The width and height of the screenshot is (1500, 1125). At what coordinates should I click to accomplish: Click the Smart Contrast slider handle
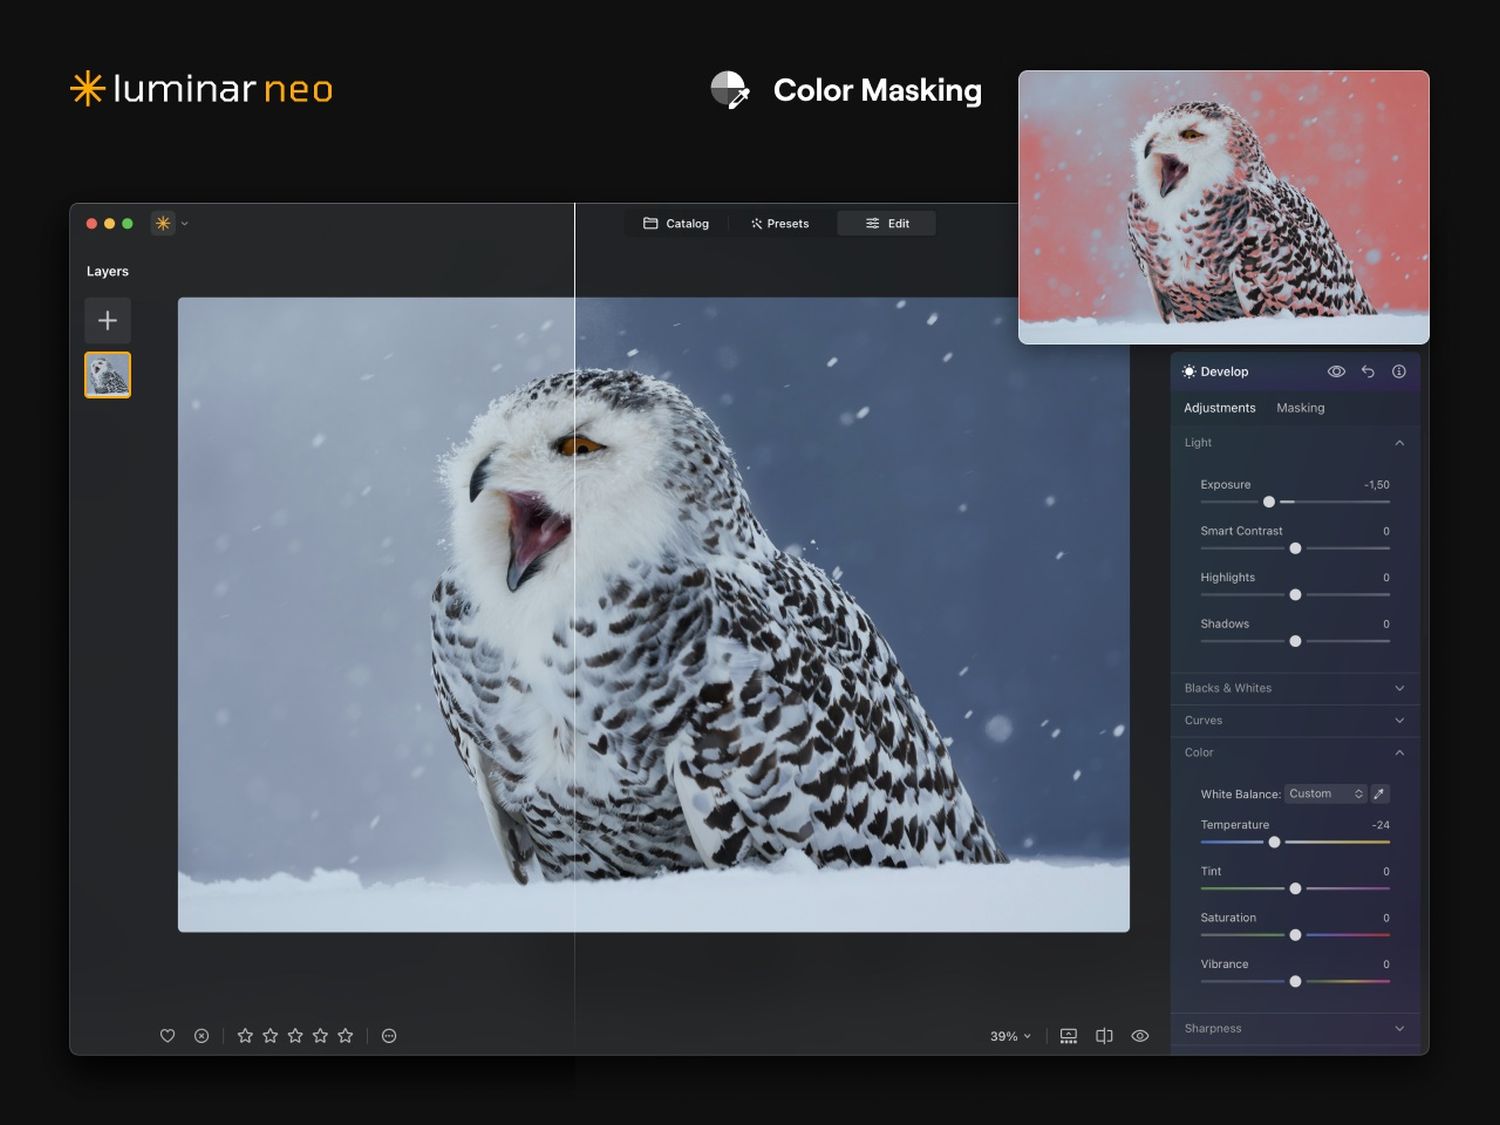click(x=1295, y=548)
